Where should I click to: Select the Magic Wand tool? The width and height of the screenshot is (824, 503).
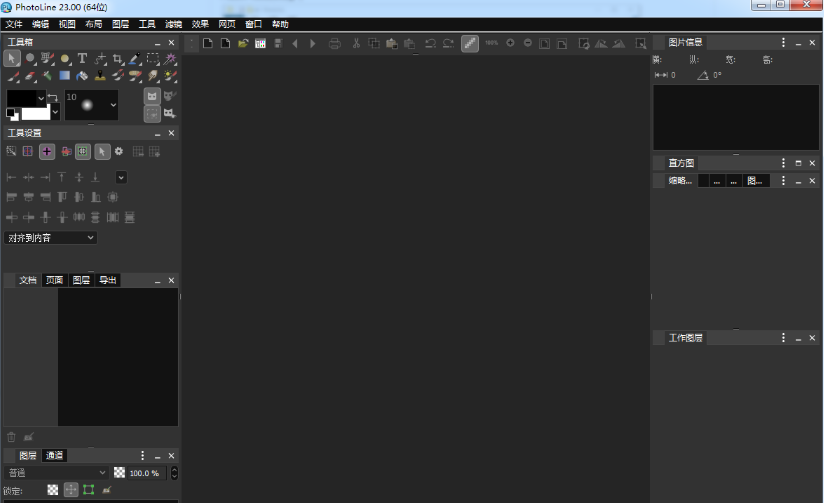coord(170,59)
